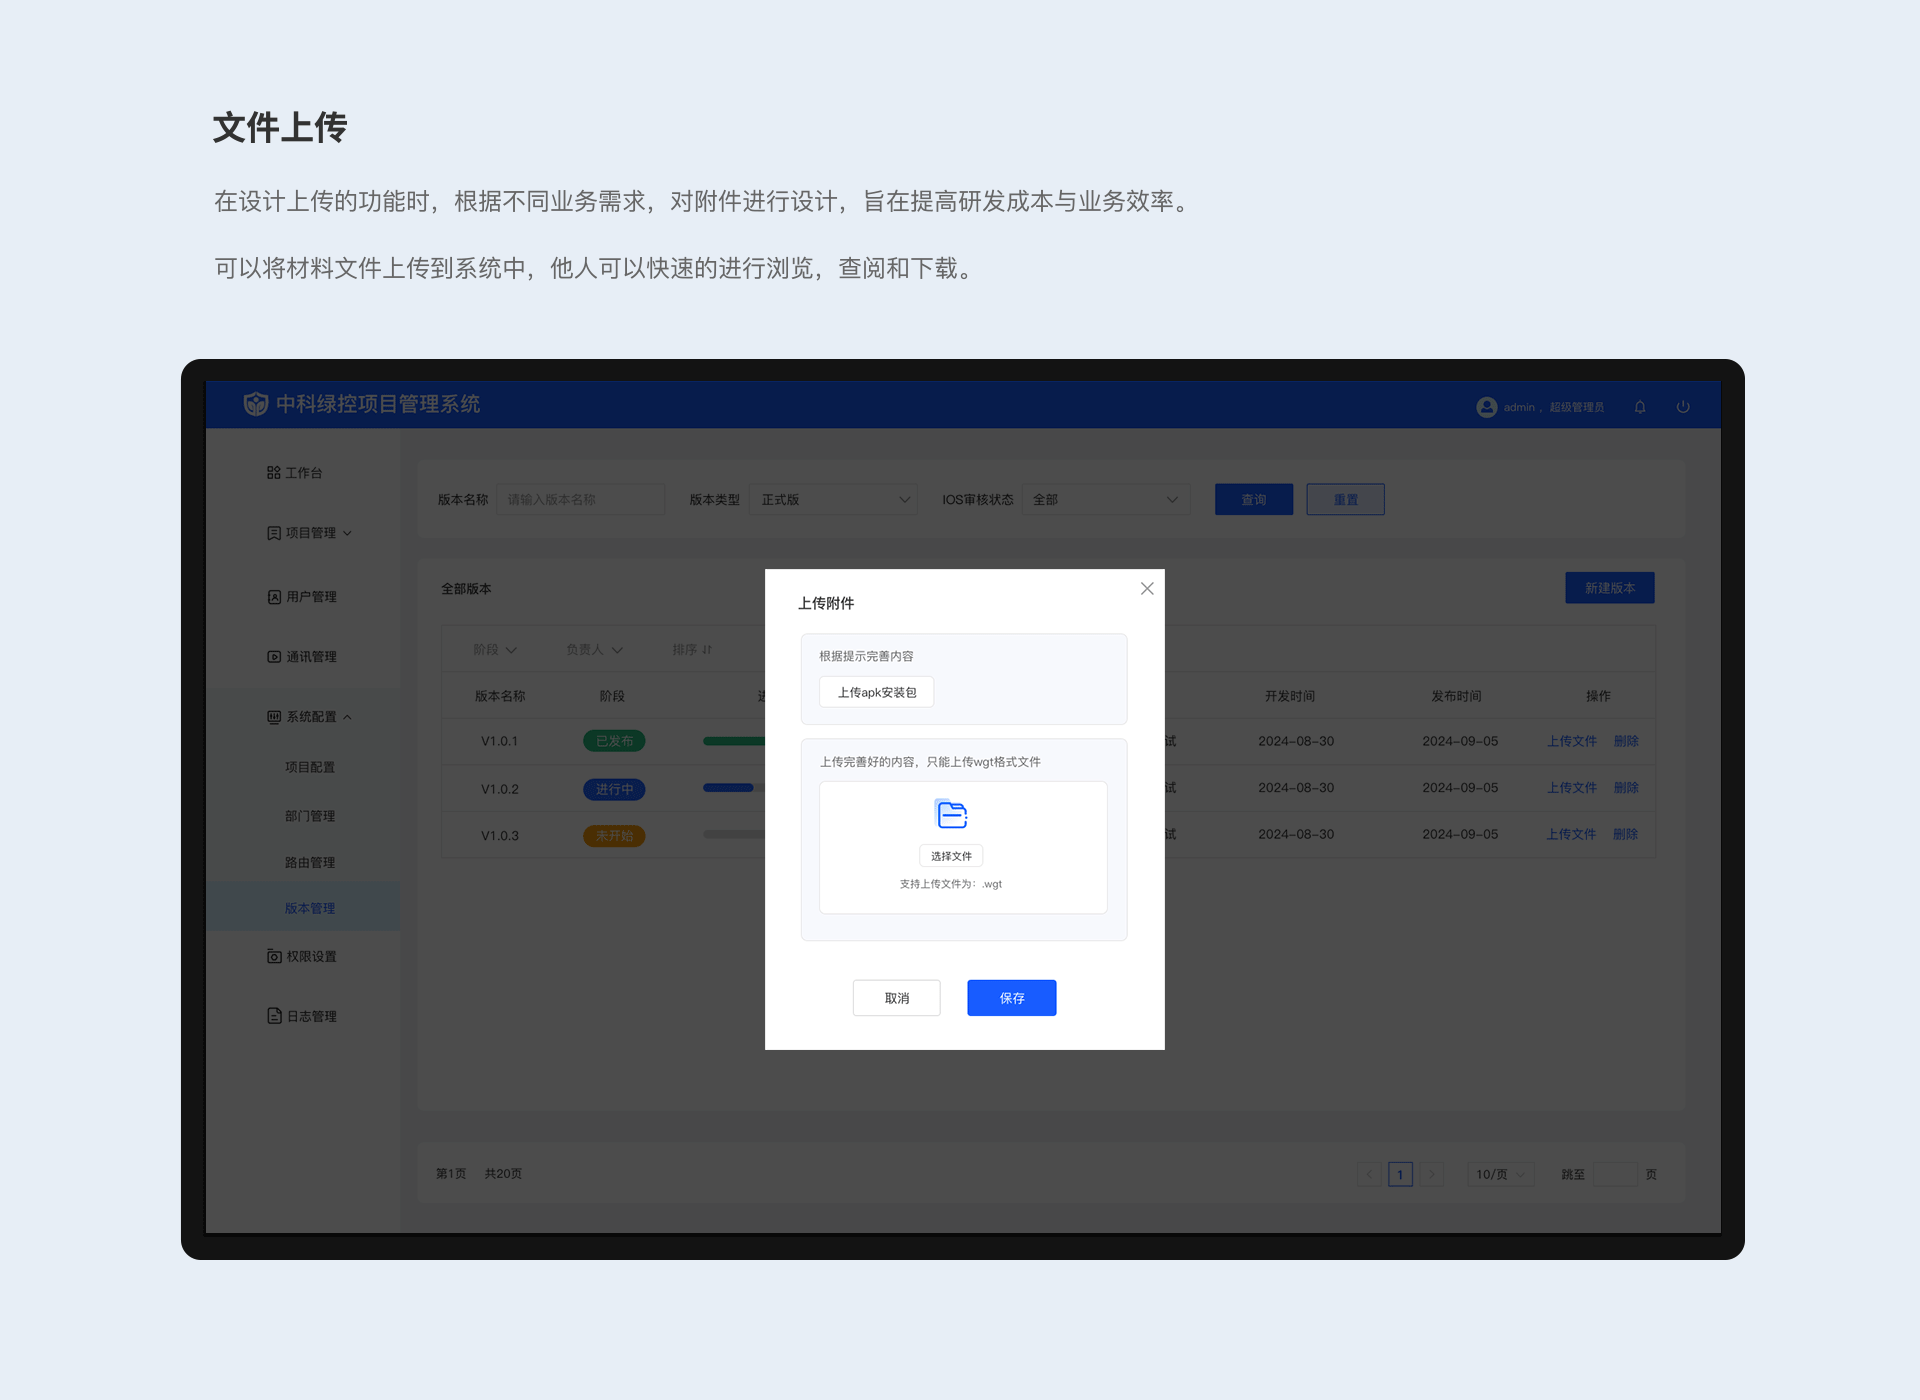
Task: Open the notification bell
Action: pyautogui.click(x=1640, y=407)
